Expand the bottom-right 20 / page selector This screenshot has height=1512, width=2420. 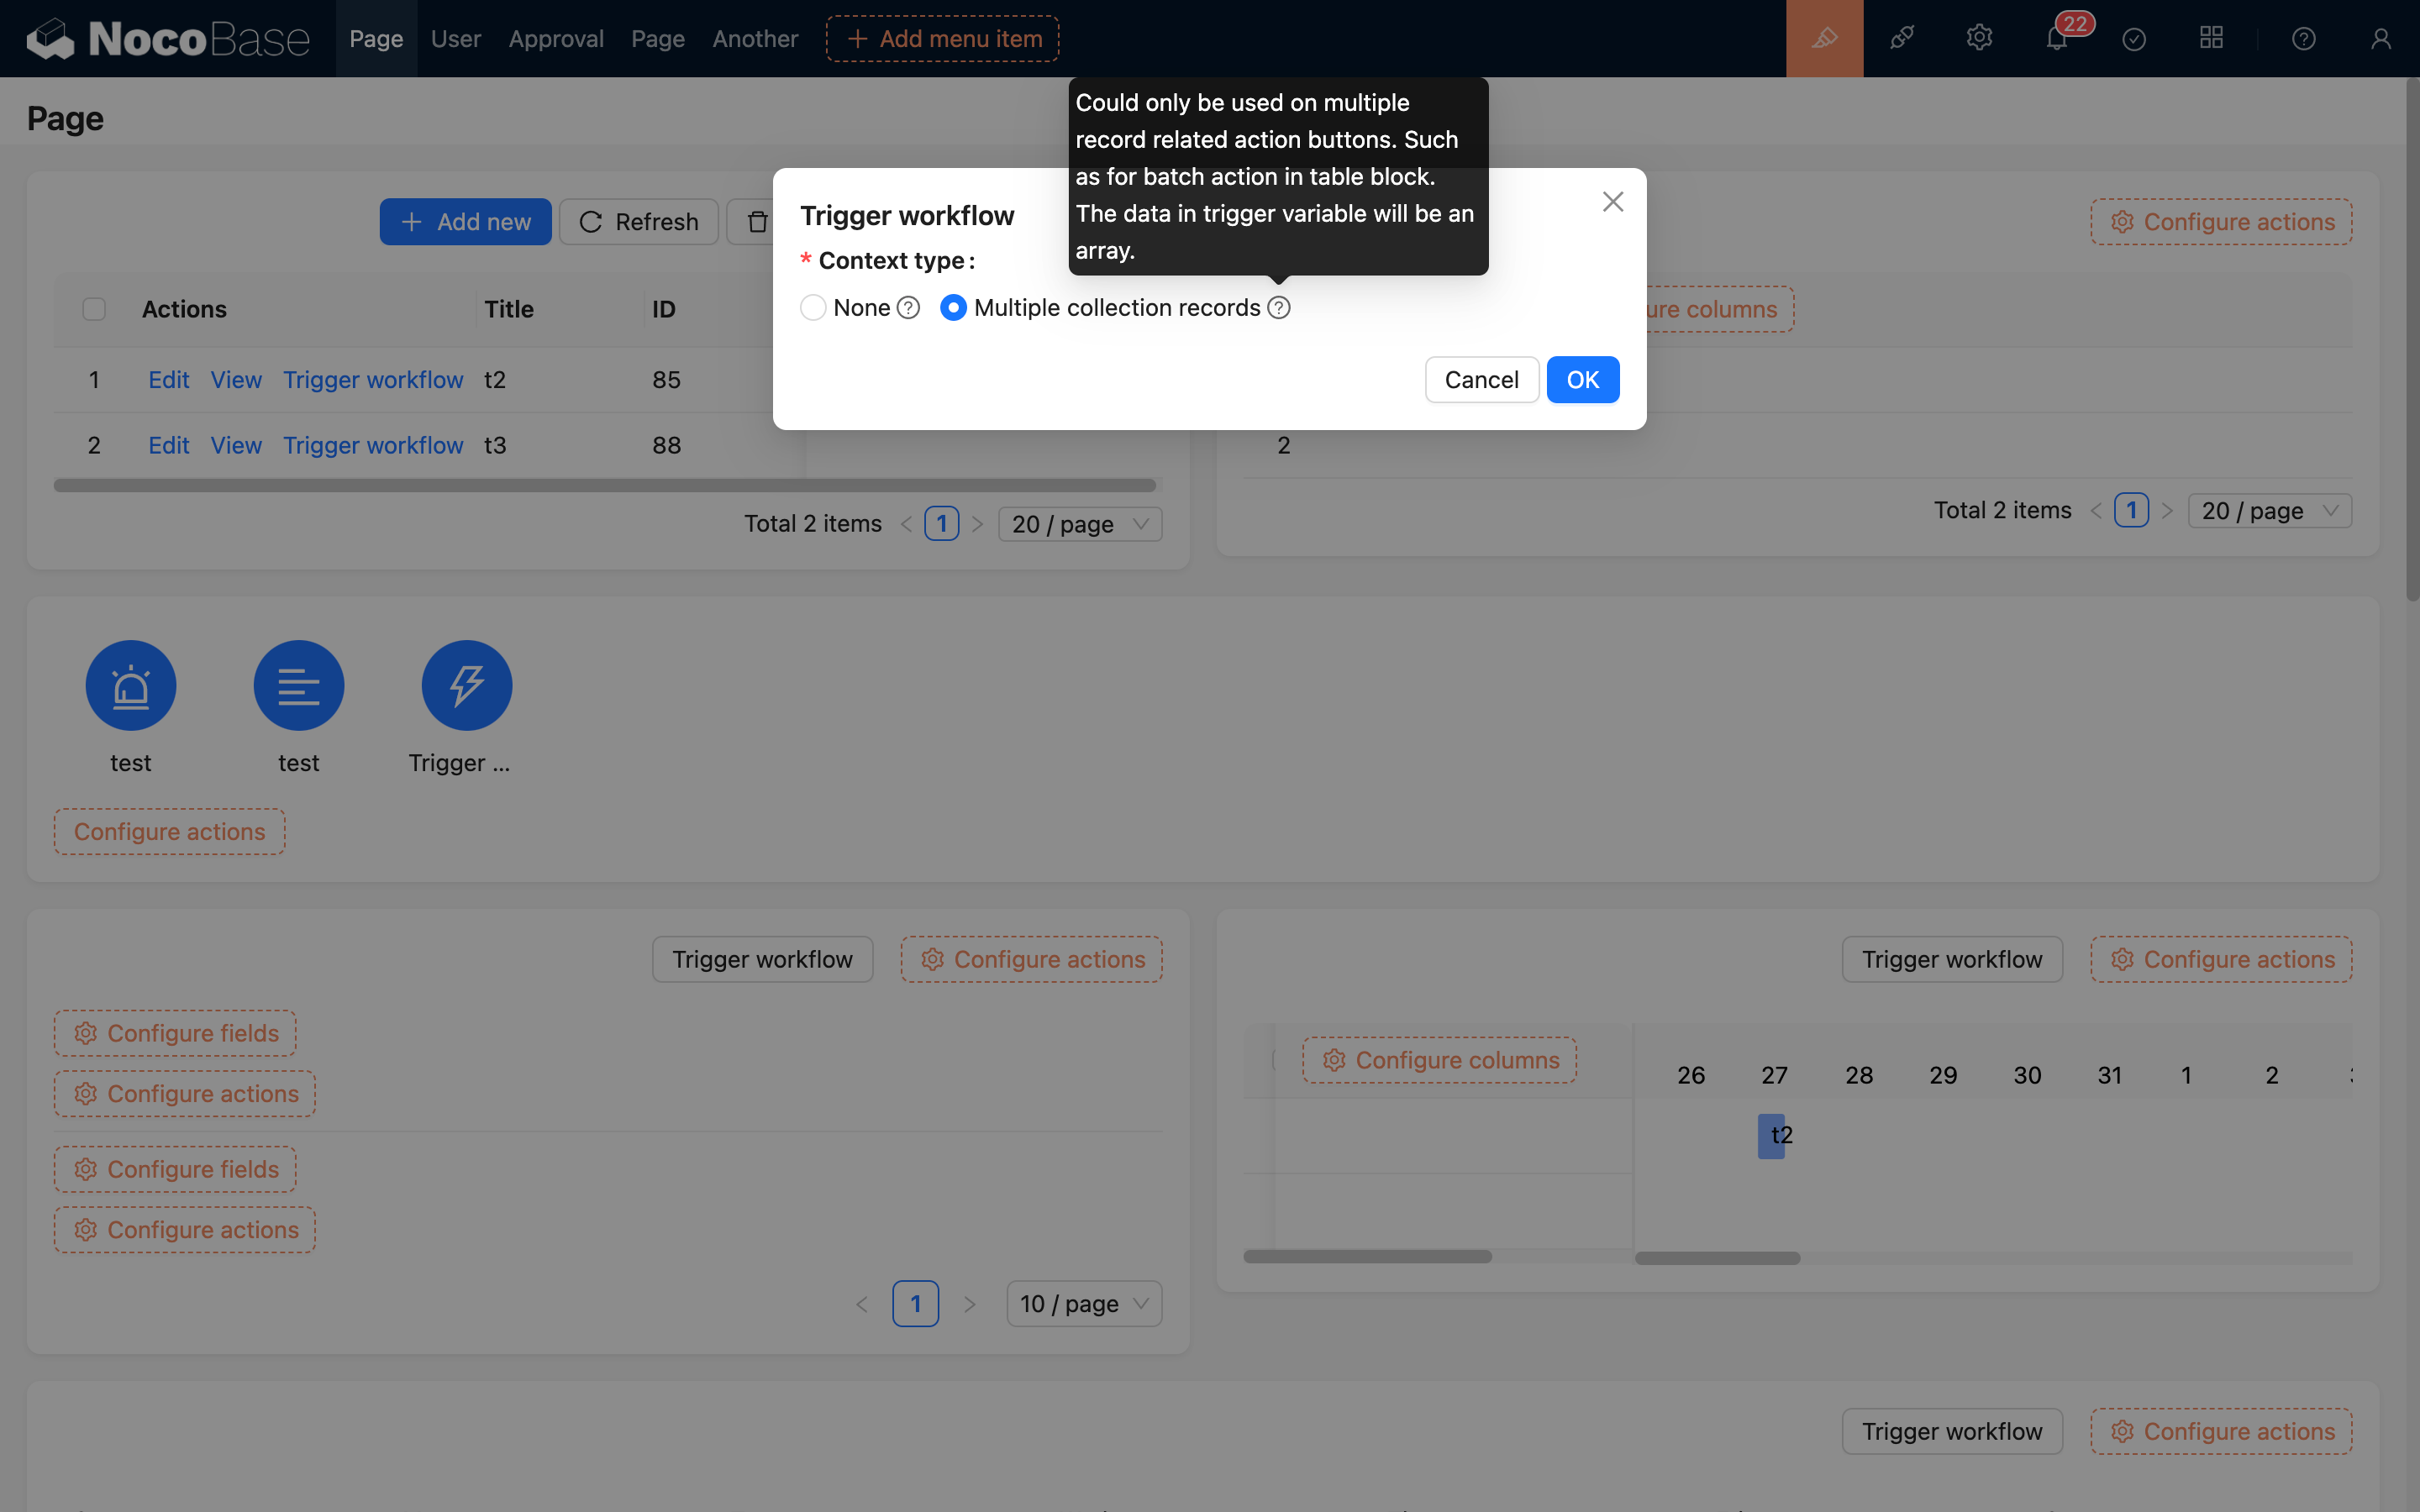(2268, 510)
